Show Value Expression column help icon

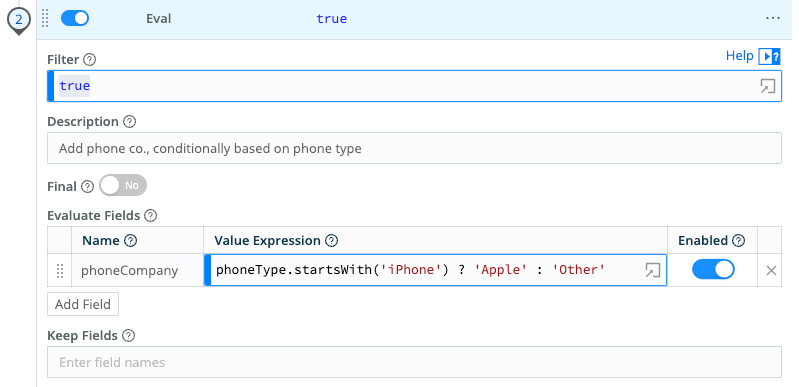coord(331,241)
